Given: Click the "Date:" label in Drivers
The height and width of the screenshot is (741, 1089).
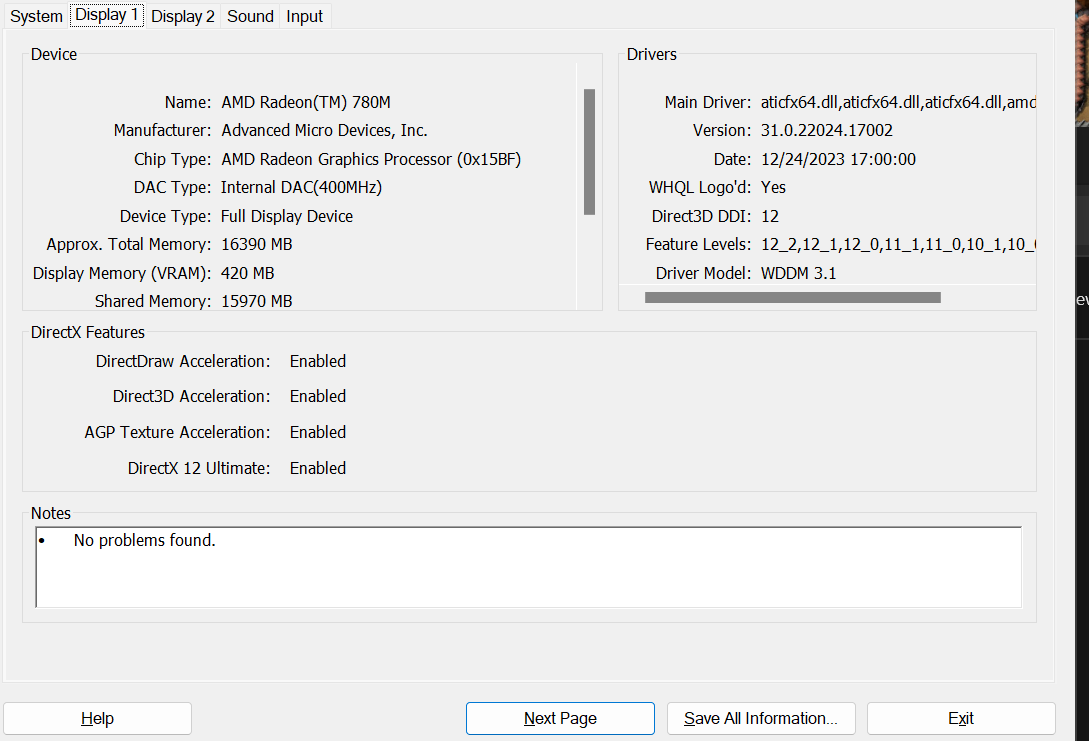Looking at the screenshot, I should pyautogui.click(x=733, y=159).
